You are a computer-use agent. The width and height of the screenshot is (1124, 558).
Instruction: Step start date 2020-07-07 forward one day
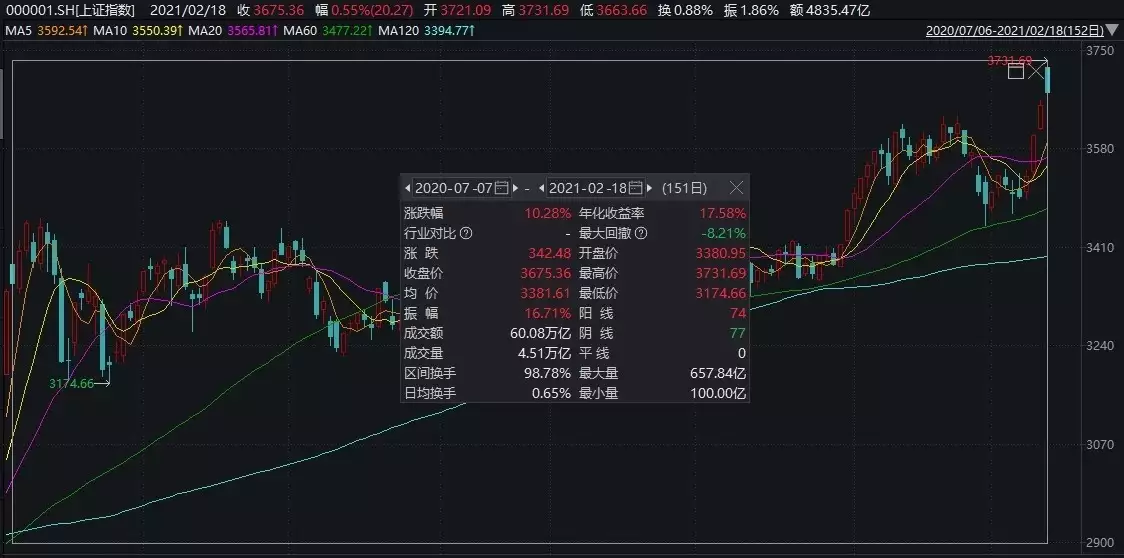click(x=515, y=188)
